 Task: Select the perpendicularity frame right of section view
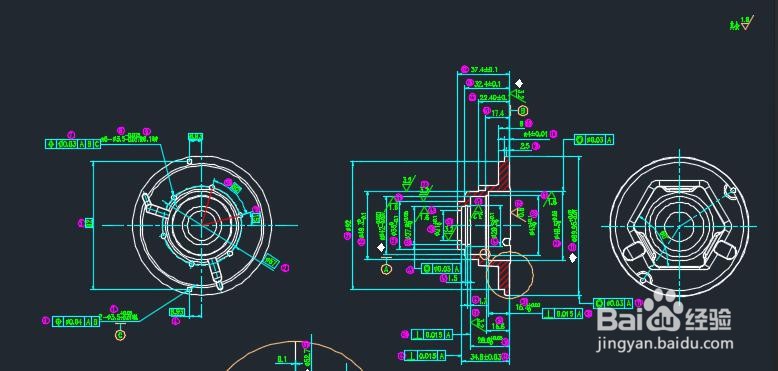(562, 313)
